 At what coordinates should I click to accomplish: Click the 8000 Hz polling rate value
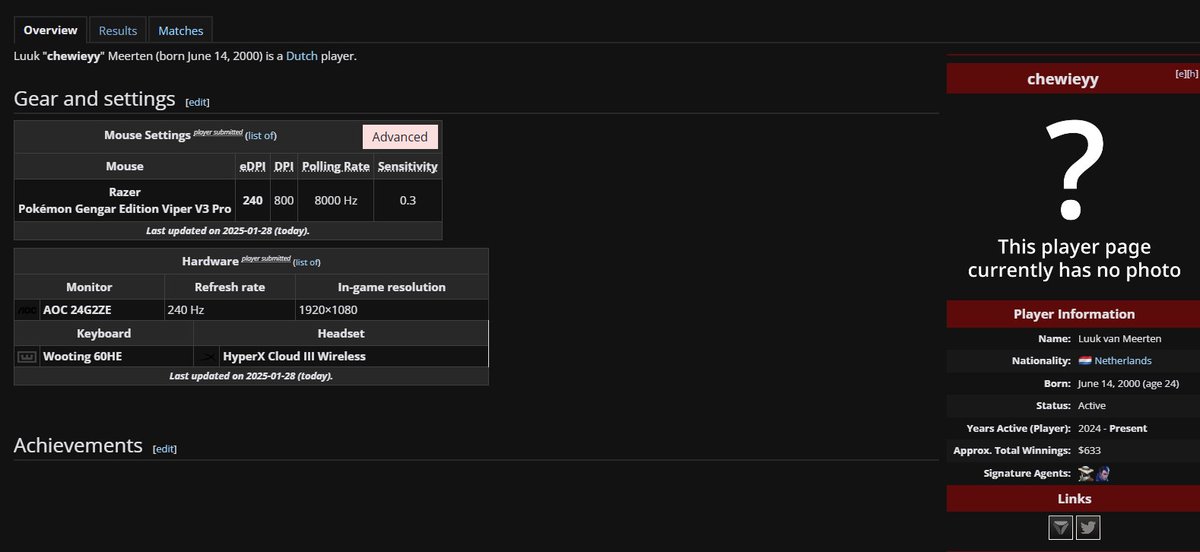(336, 201)
